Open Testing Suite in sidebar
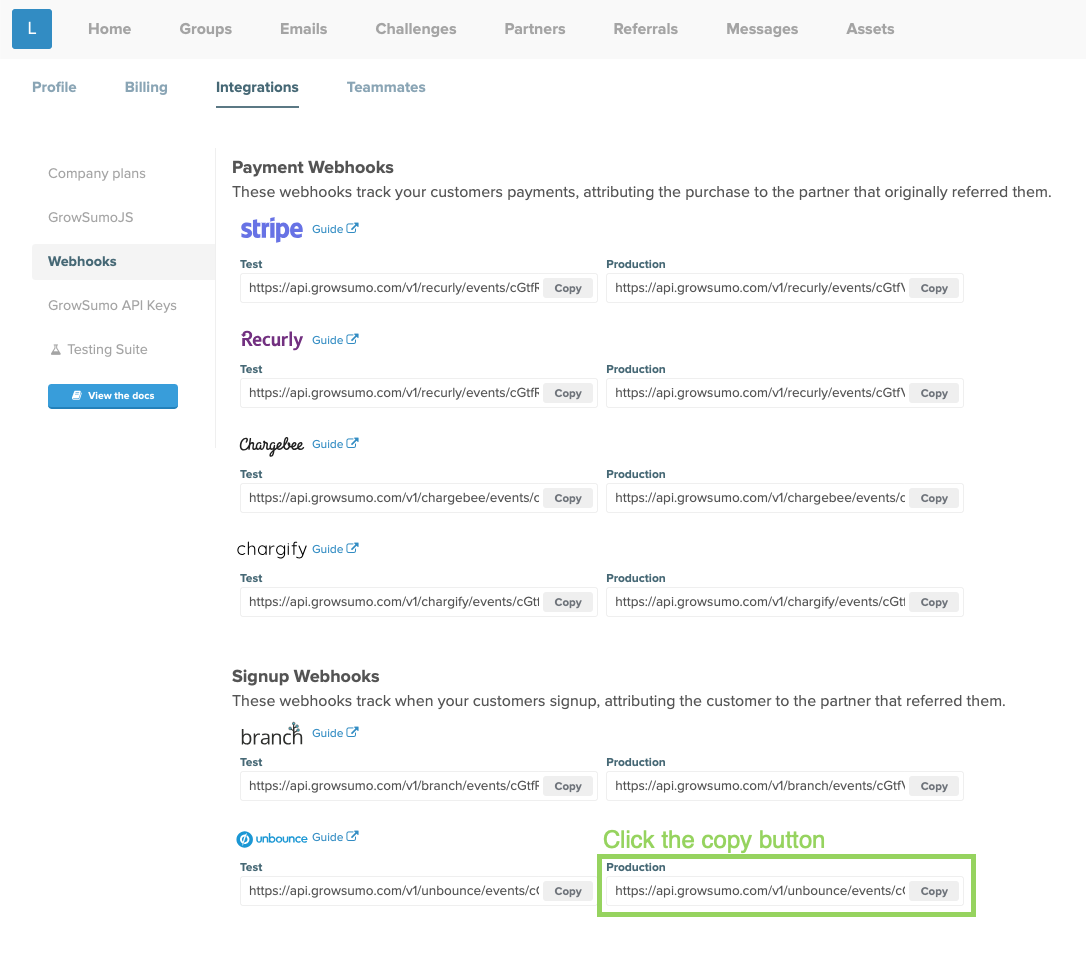 click(99, 350)
